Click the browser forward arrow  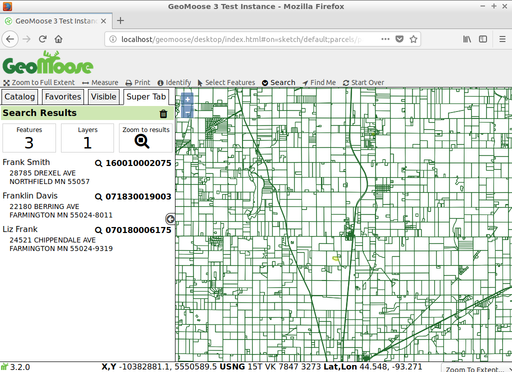point(27,39)
